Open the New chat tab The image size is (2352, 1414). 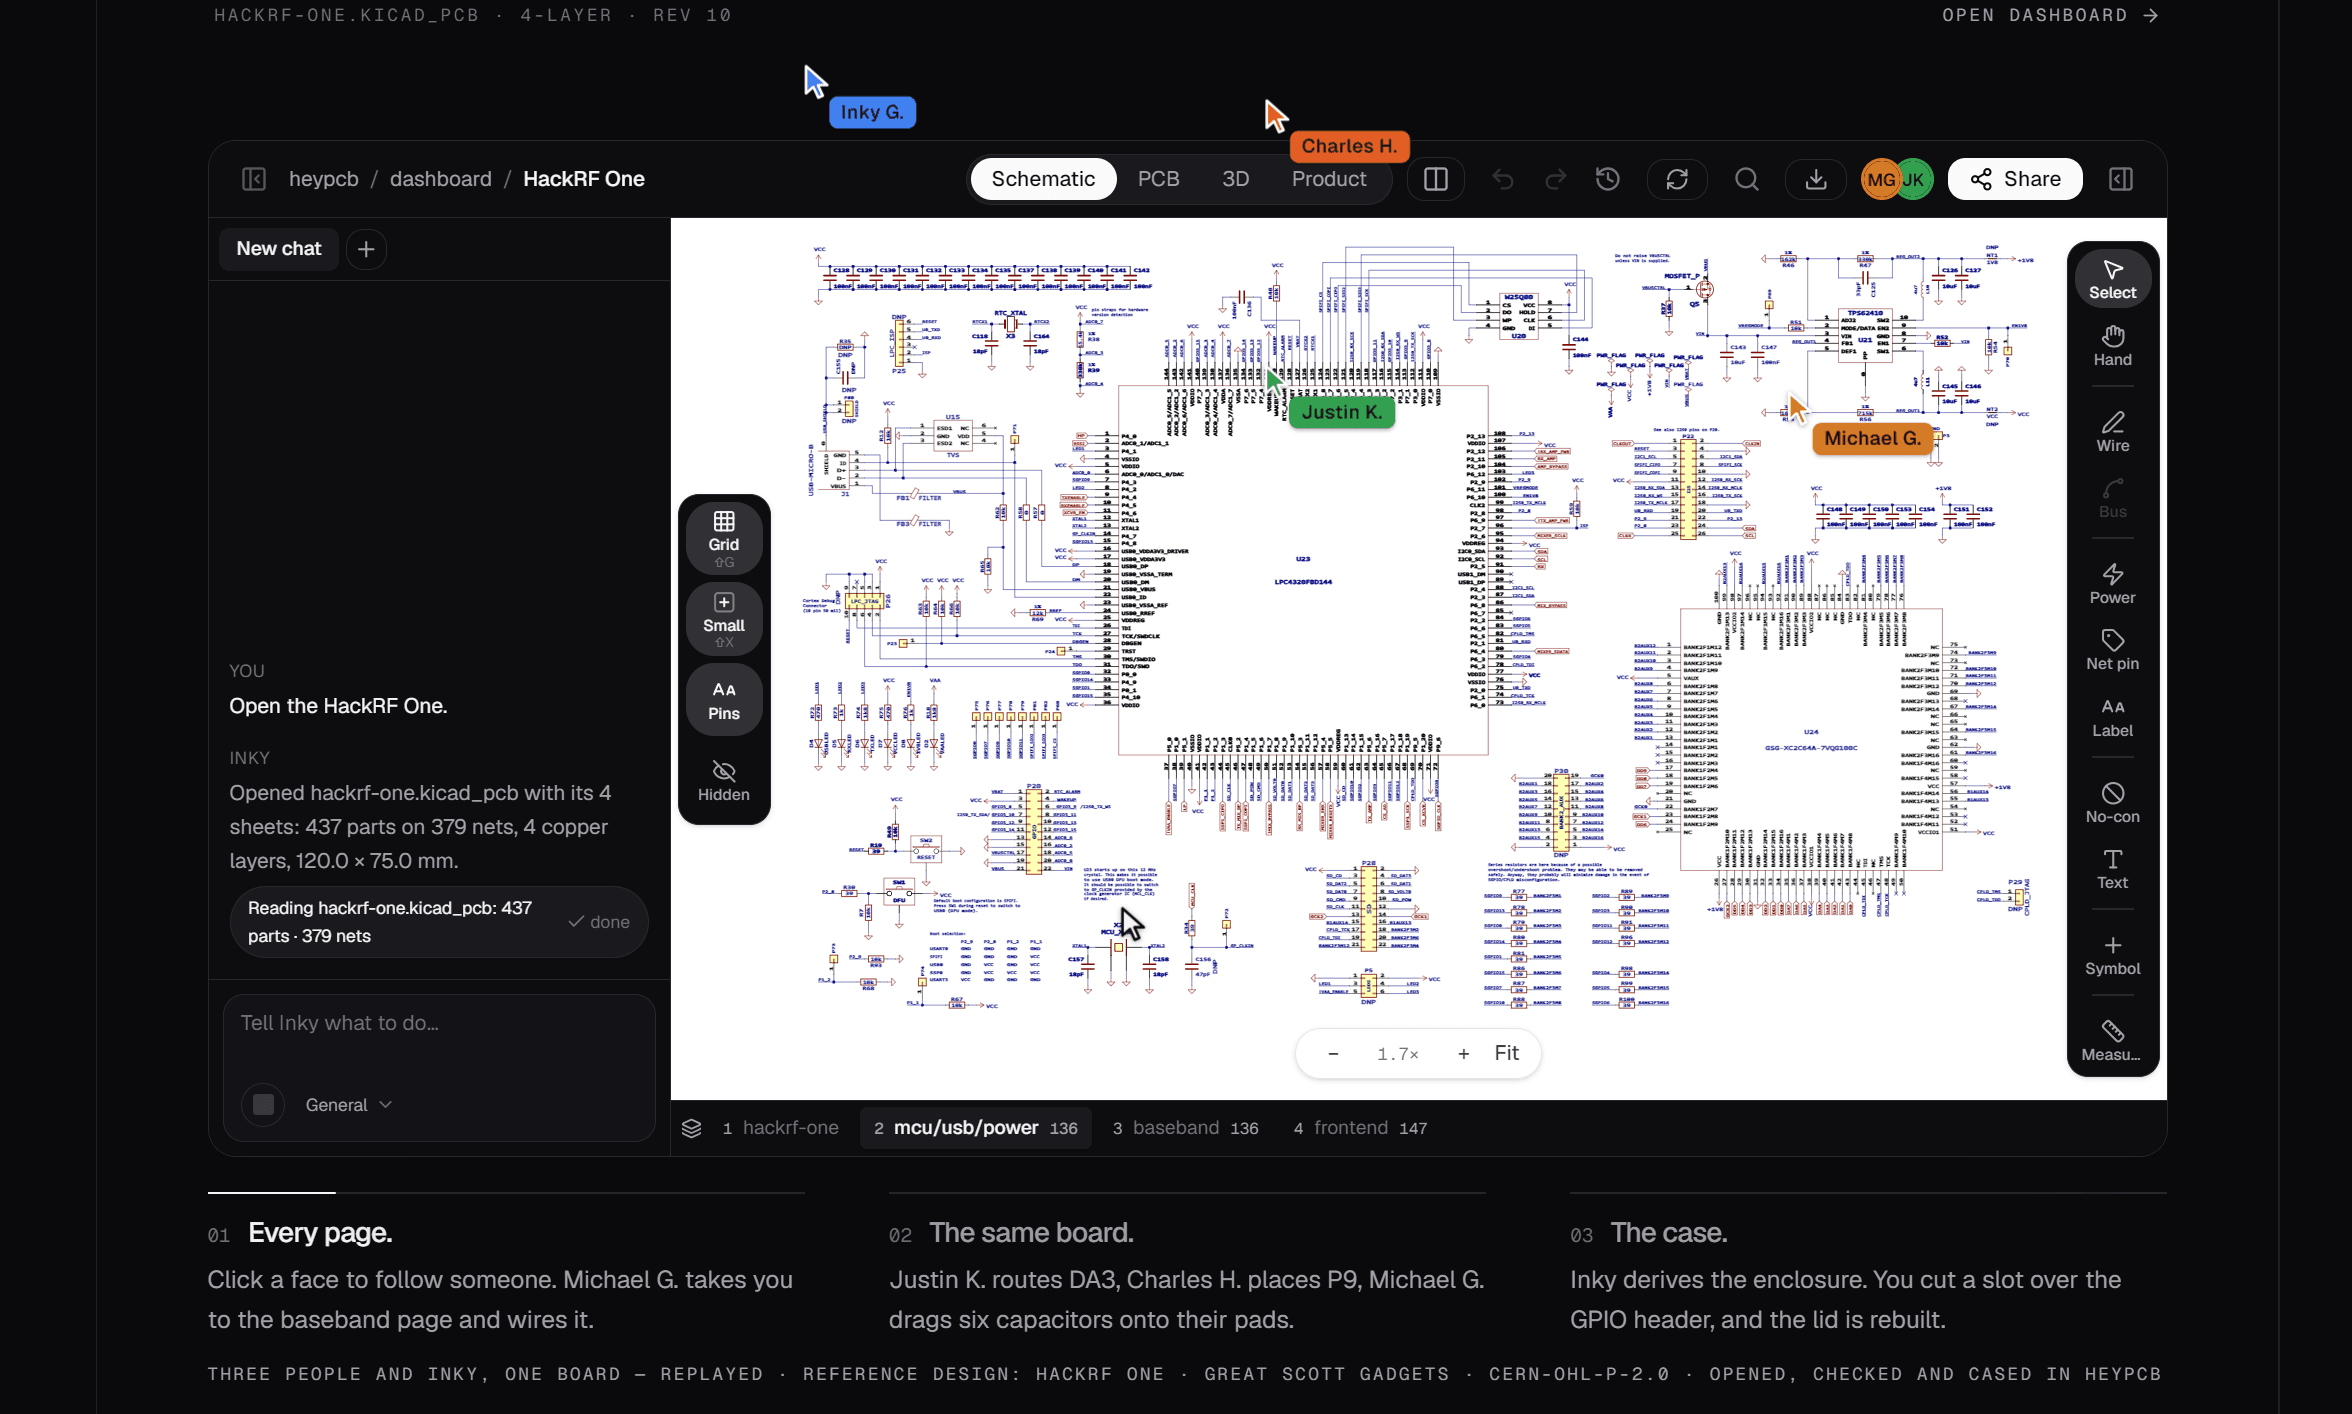click(278, 248)
